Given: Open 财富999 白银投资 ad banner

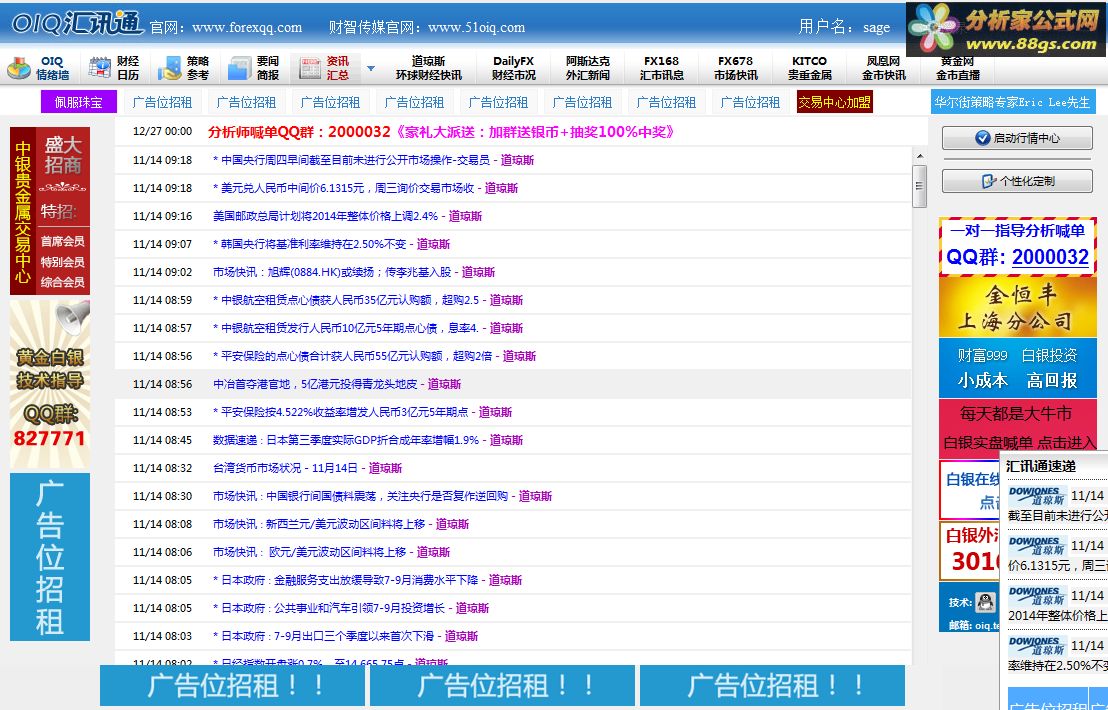Looking at the screenshot, I should click(x=1018, y=368).
